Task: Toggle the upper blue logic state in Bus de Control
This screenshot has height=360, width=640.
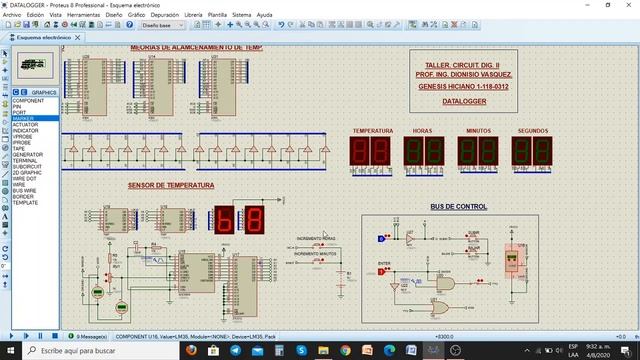Action: [381, 239]
